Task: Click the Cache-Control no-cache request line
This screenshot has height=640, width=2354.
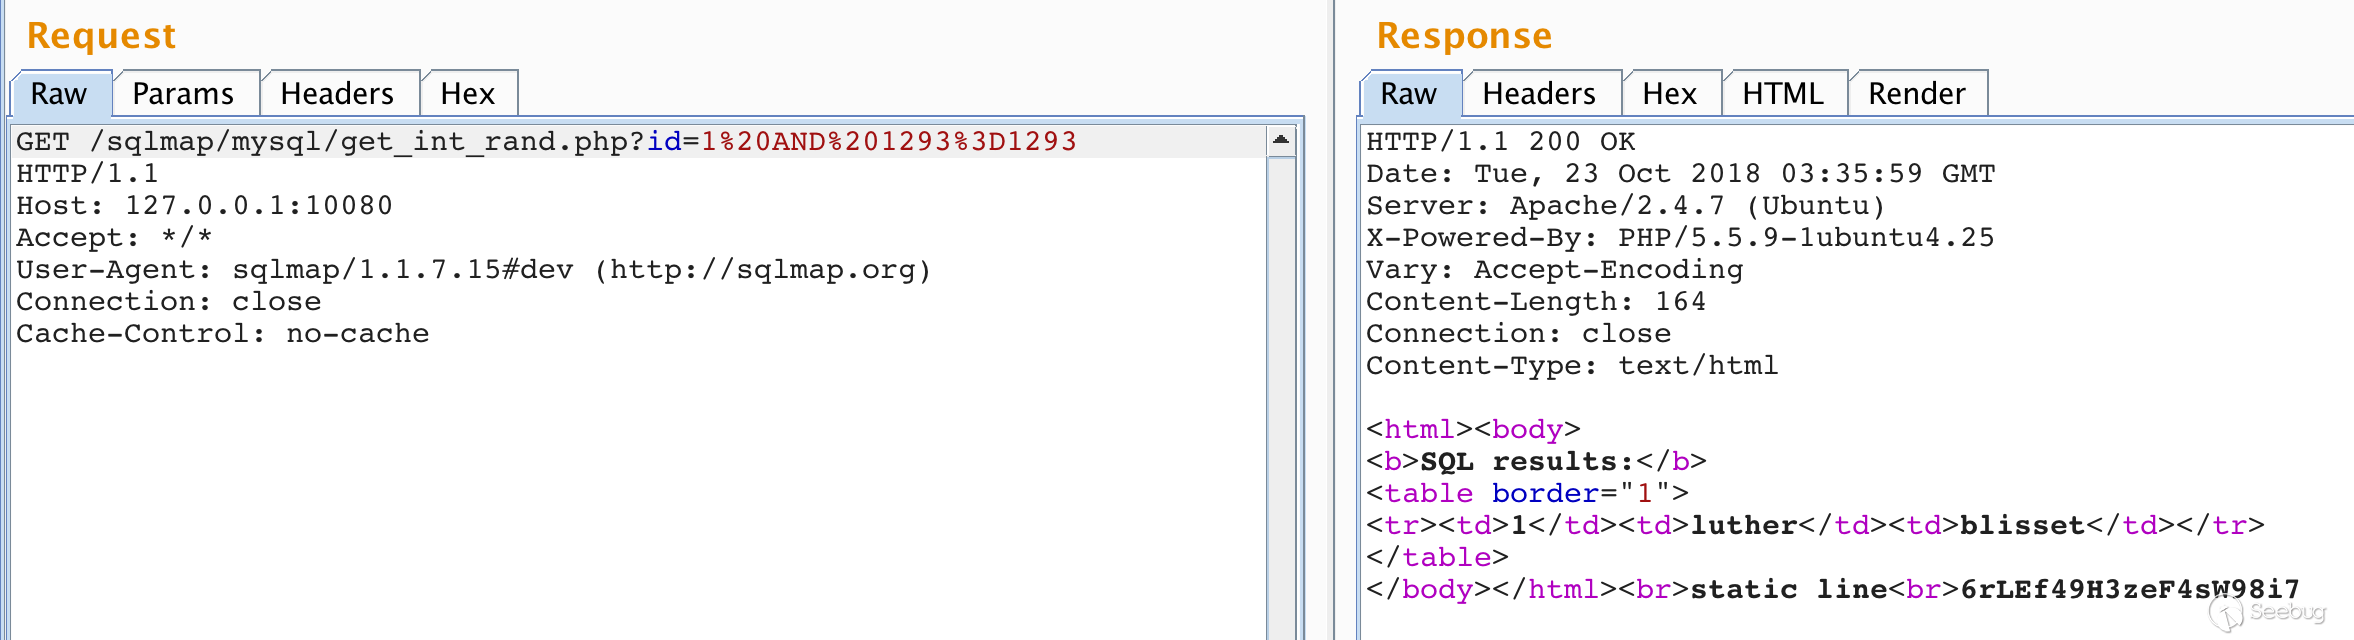Action: tap(223, 334)
